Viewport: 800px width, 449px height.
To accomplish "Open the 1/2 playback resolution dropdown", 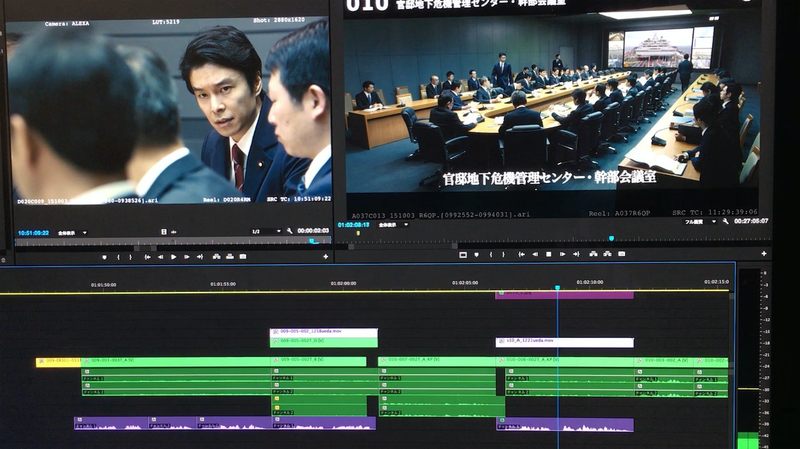I will tap(266, 231).
